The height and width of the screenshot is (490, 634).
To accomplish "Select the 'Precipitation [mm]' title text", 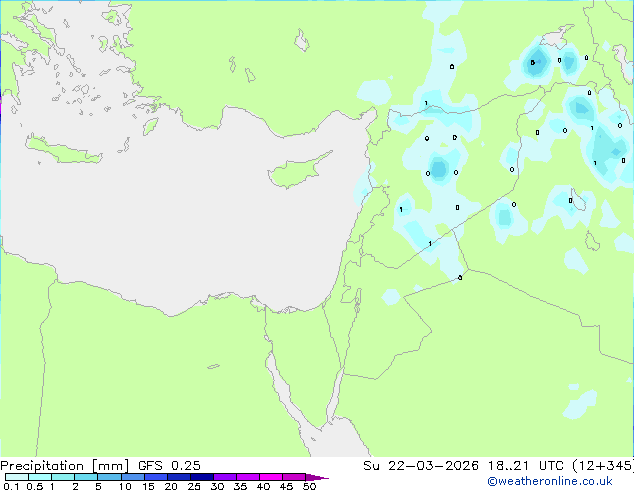I will point(65,466).
